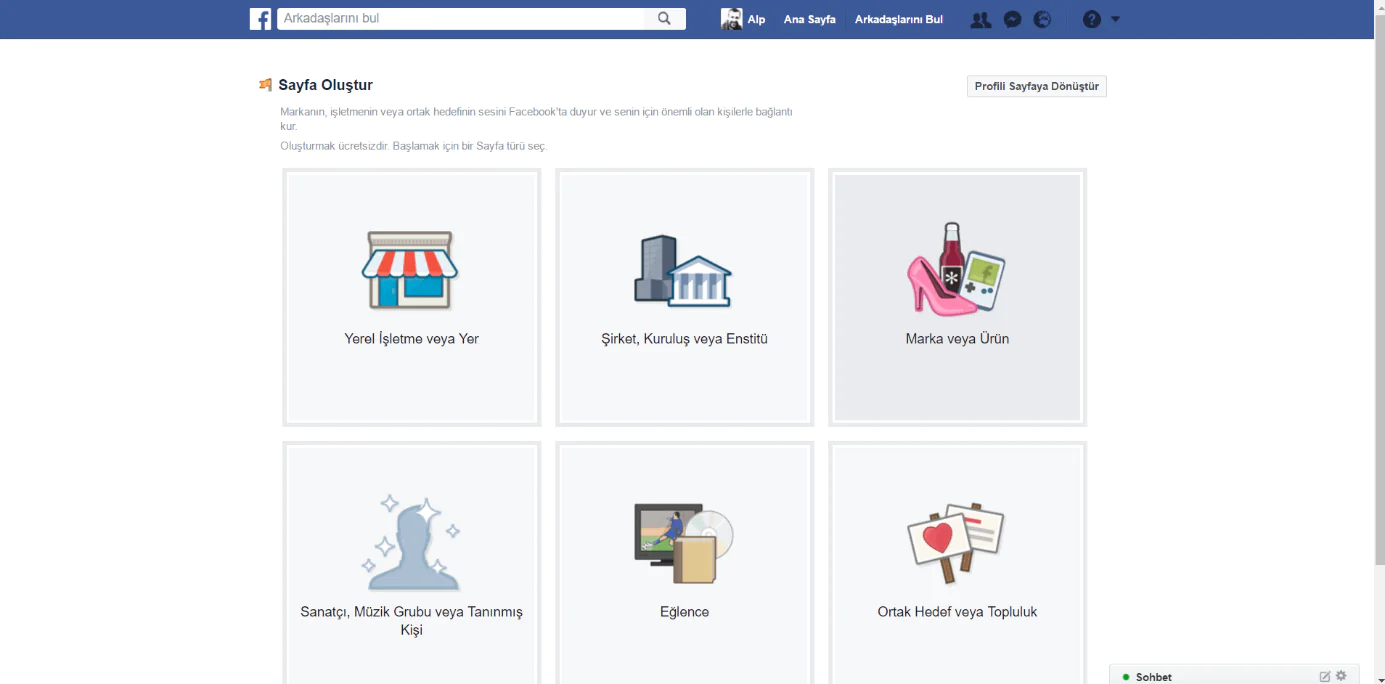Choose Ortak Hedef veya Topluluk label
Viewport: 1385px width, 684px height.
tap(957, 612)
